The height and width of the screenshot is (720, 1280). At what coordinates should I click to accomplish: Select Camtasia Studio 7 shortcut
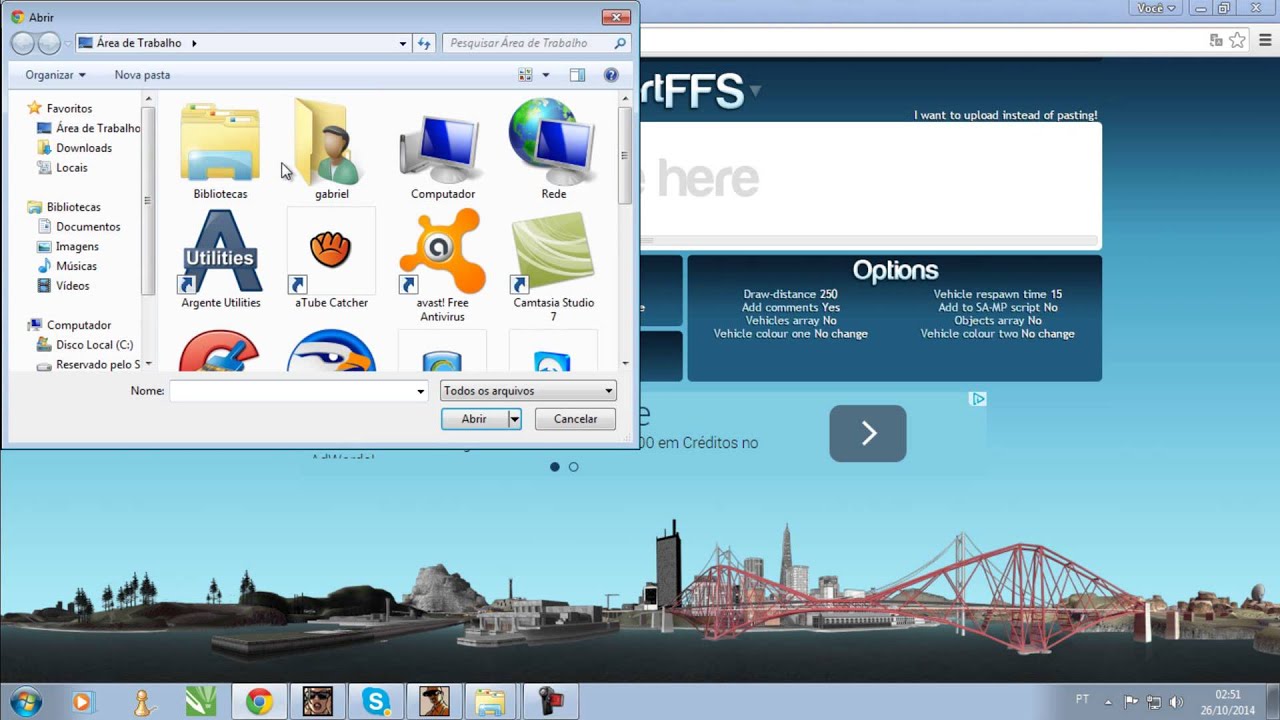(x=553, y=265)
